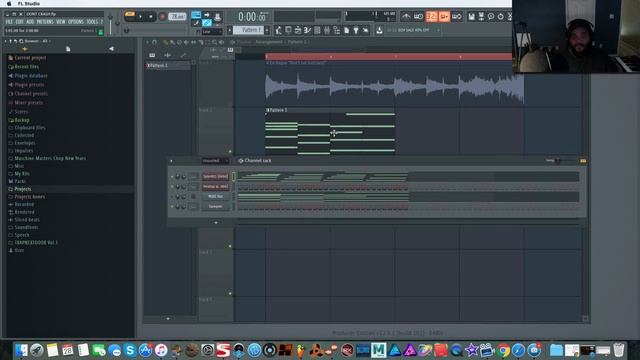Image resolution: width=640 pixels, height=360 pixels.
Task: Click the piano keys icon under playlist tools
Action: tap(152, 55)
